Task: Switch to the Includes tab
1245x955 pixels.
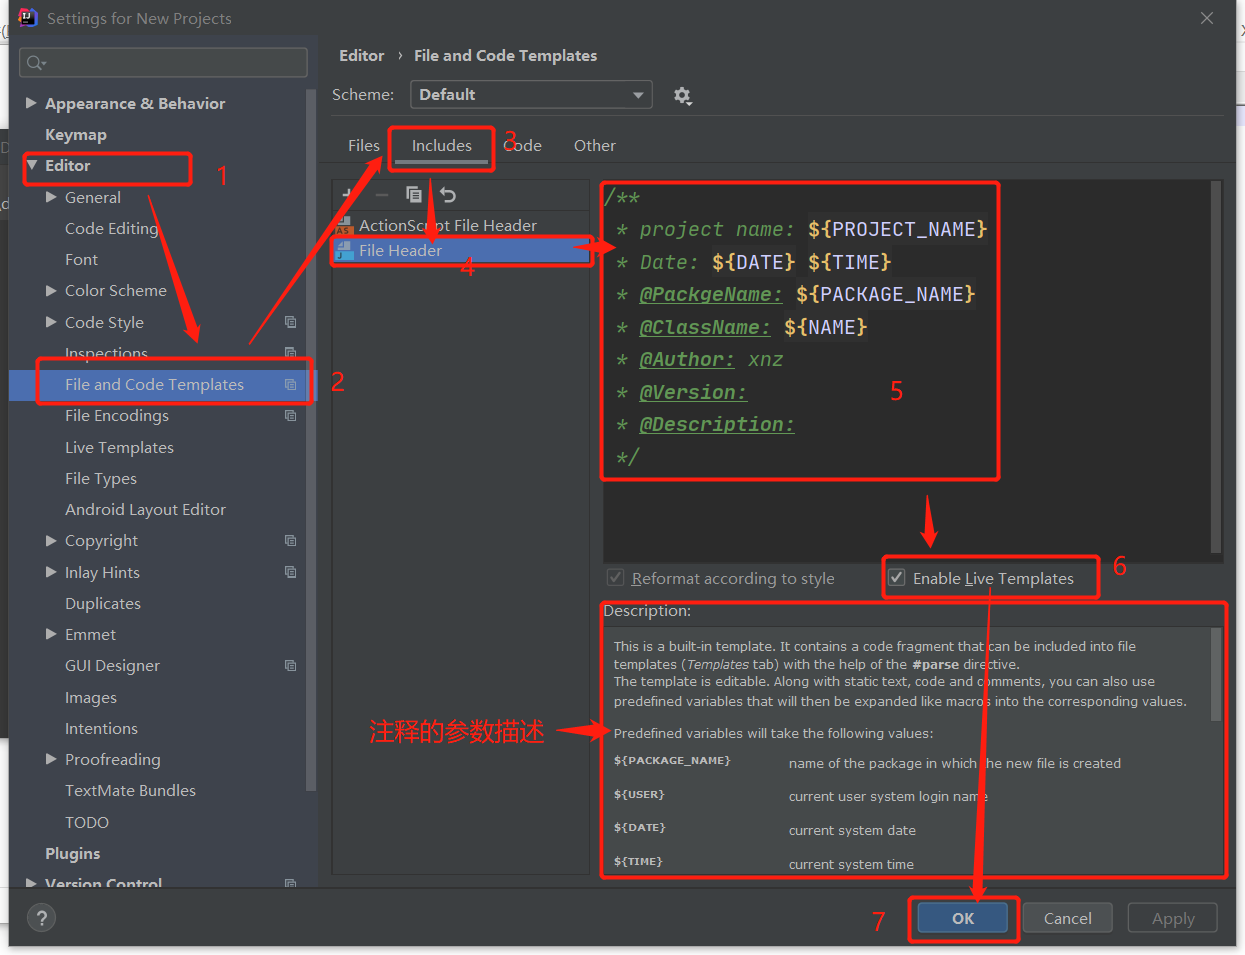Action: pyautogui.click(x=441, y=145)
